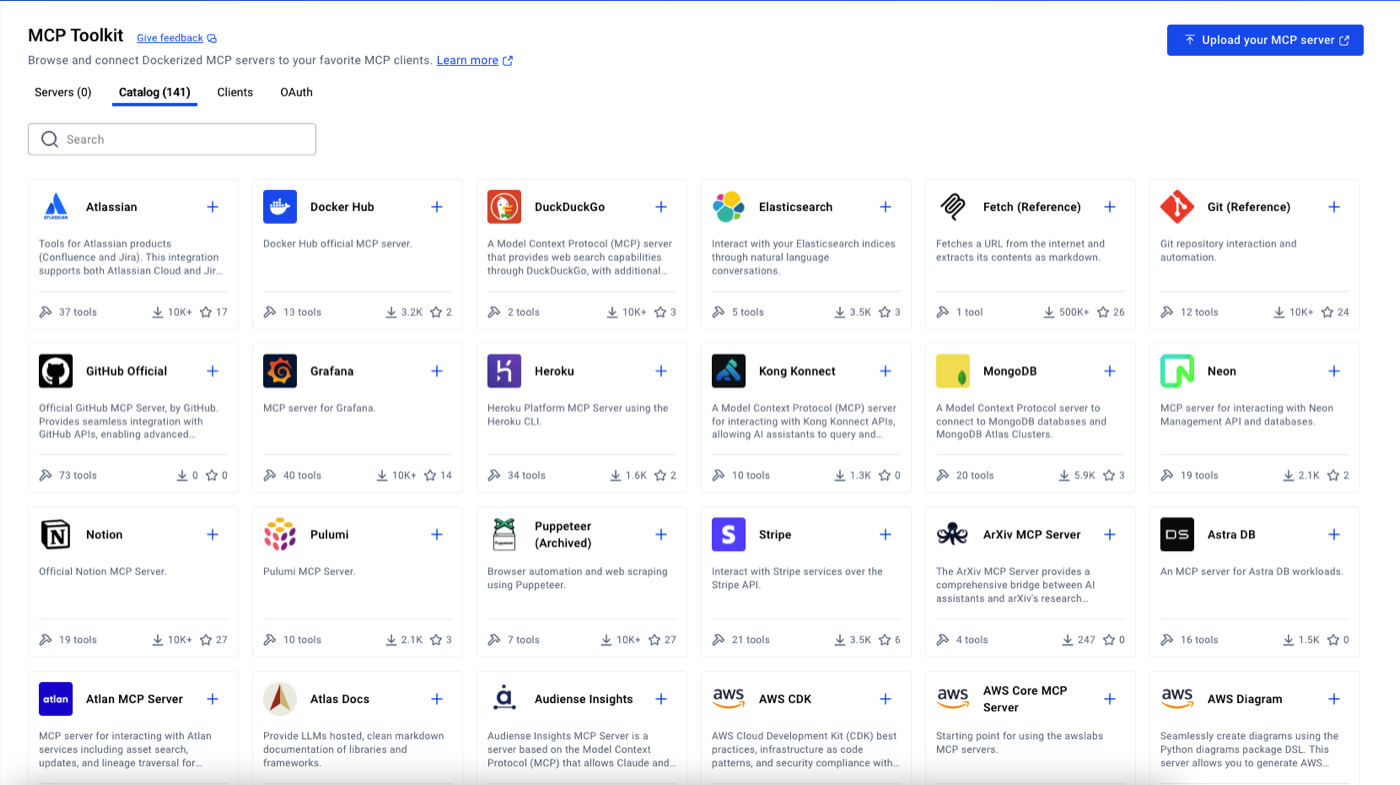Add Astra DB server with plus icon
The image size is (1400, 785).
point(1334,535)
